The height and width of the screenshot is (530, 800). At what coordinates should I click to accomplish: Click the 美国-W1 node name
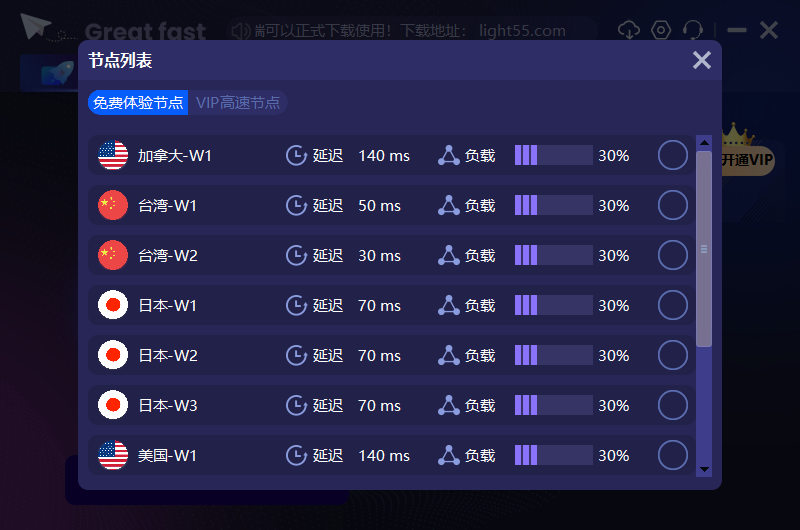pyautogui.click(x=167, y=456)
